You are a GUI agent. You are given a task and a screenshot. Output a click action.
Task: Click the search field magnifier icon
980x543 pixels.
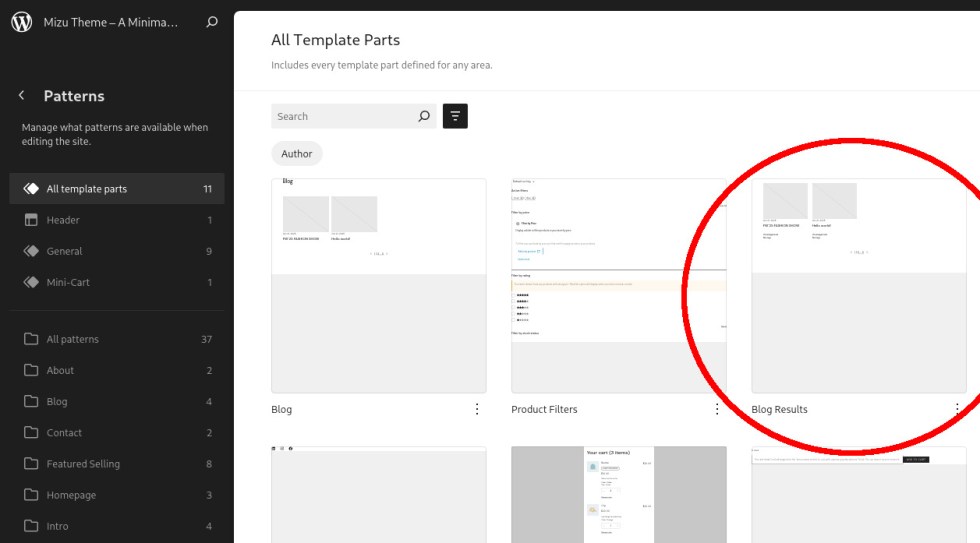424,116
